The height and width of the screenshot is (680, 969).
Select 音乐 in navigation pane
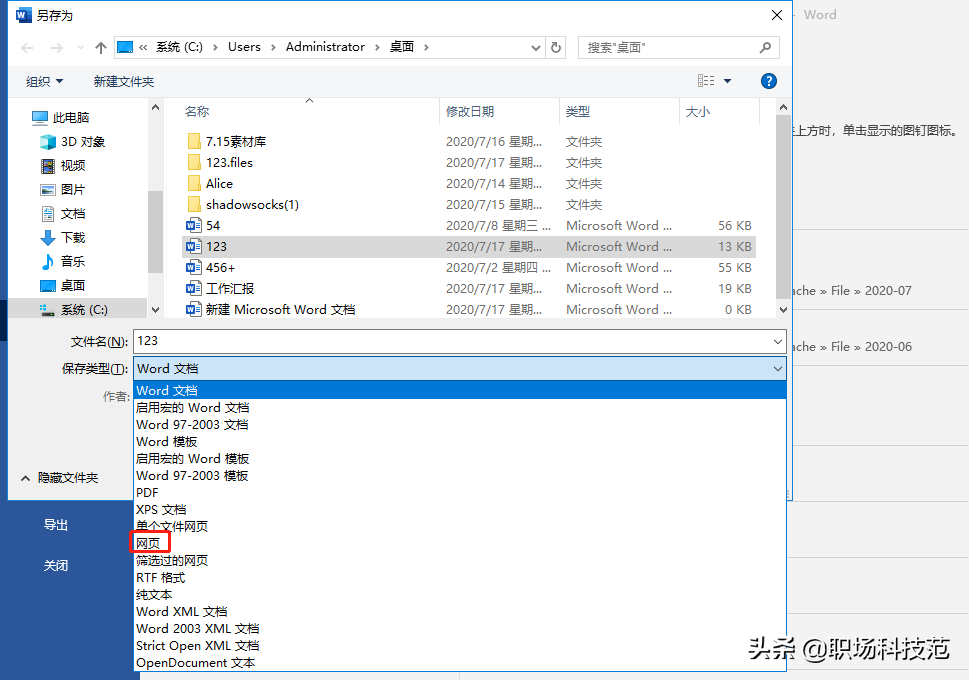point(62,261)
